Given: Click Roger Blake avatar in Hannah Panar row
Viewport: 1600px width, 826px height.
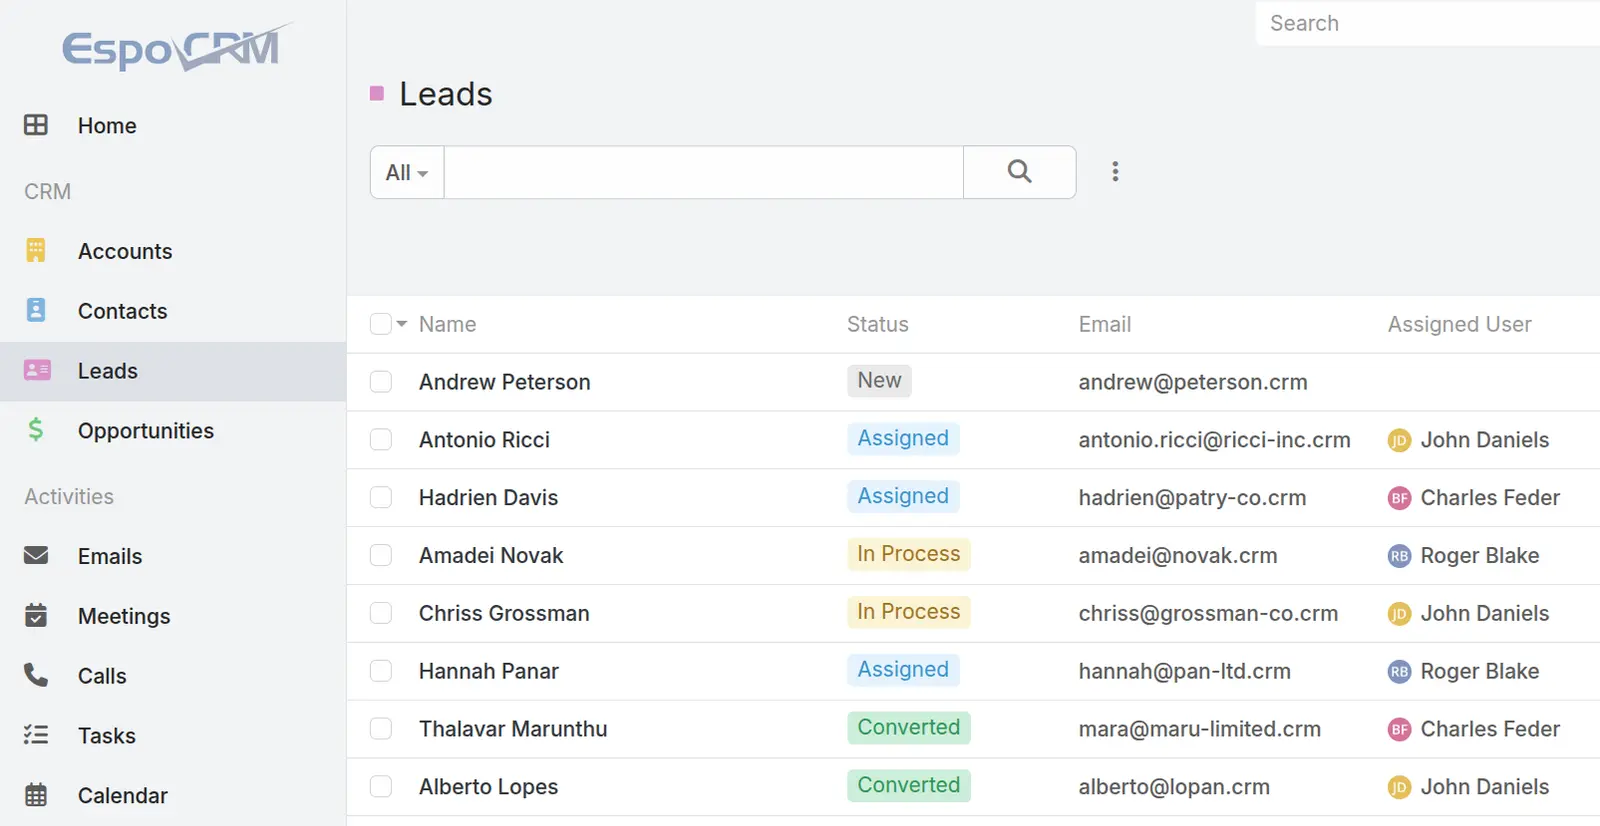Looking at the screenshot, I should click(1399, 672).
